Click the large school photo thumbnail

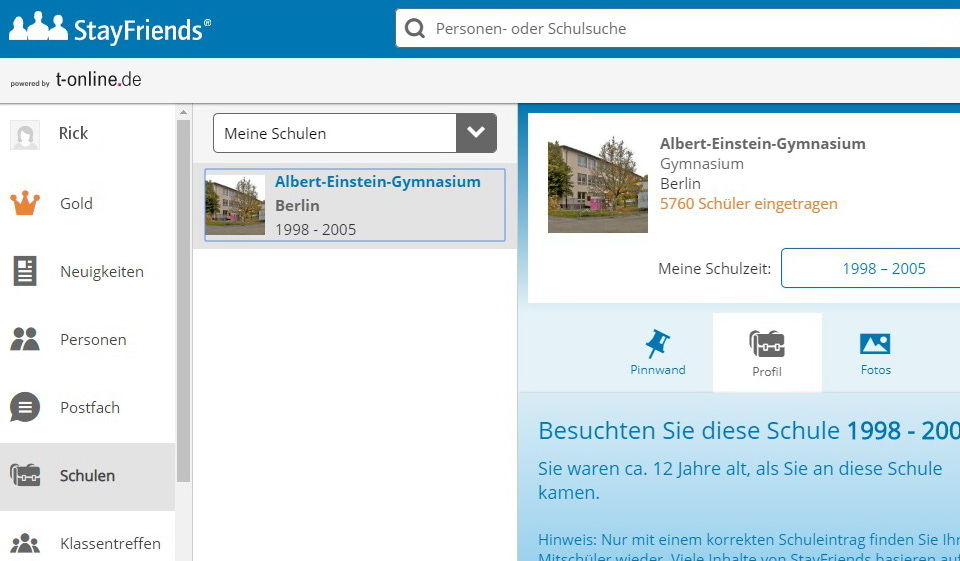pos(597,185)
